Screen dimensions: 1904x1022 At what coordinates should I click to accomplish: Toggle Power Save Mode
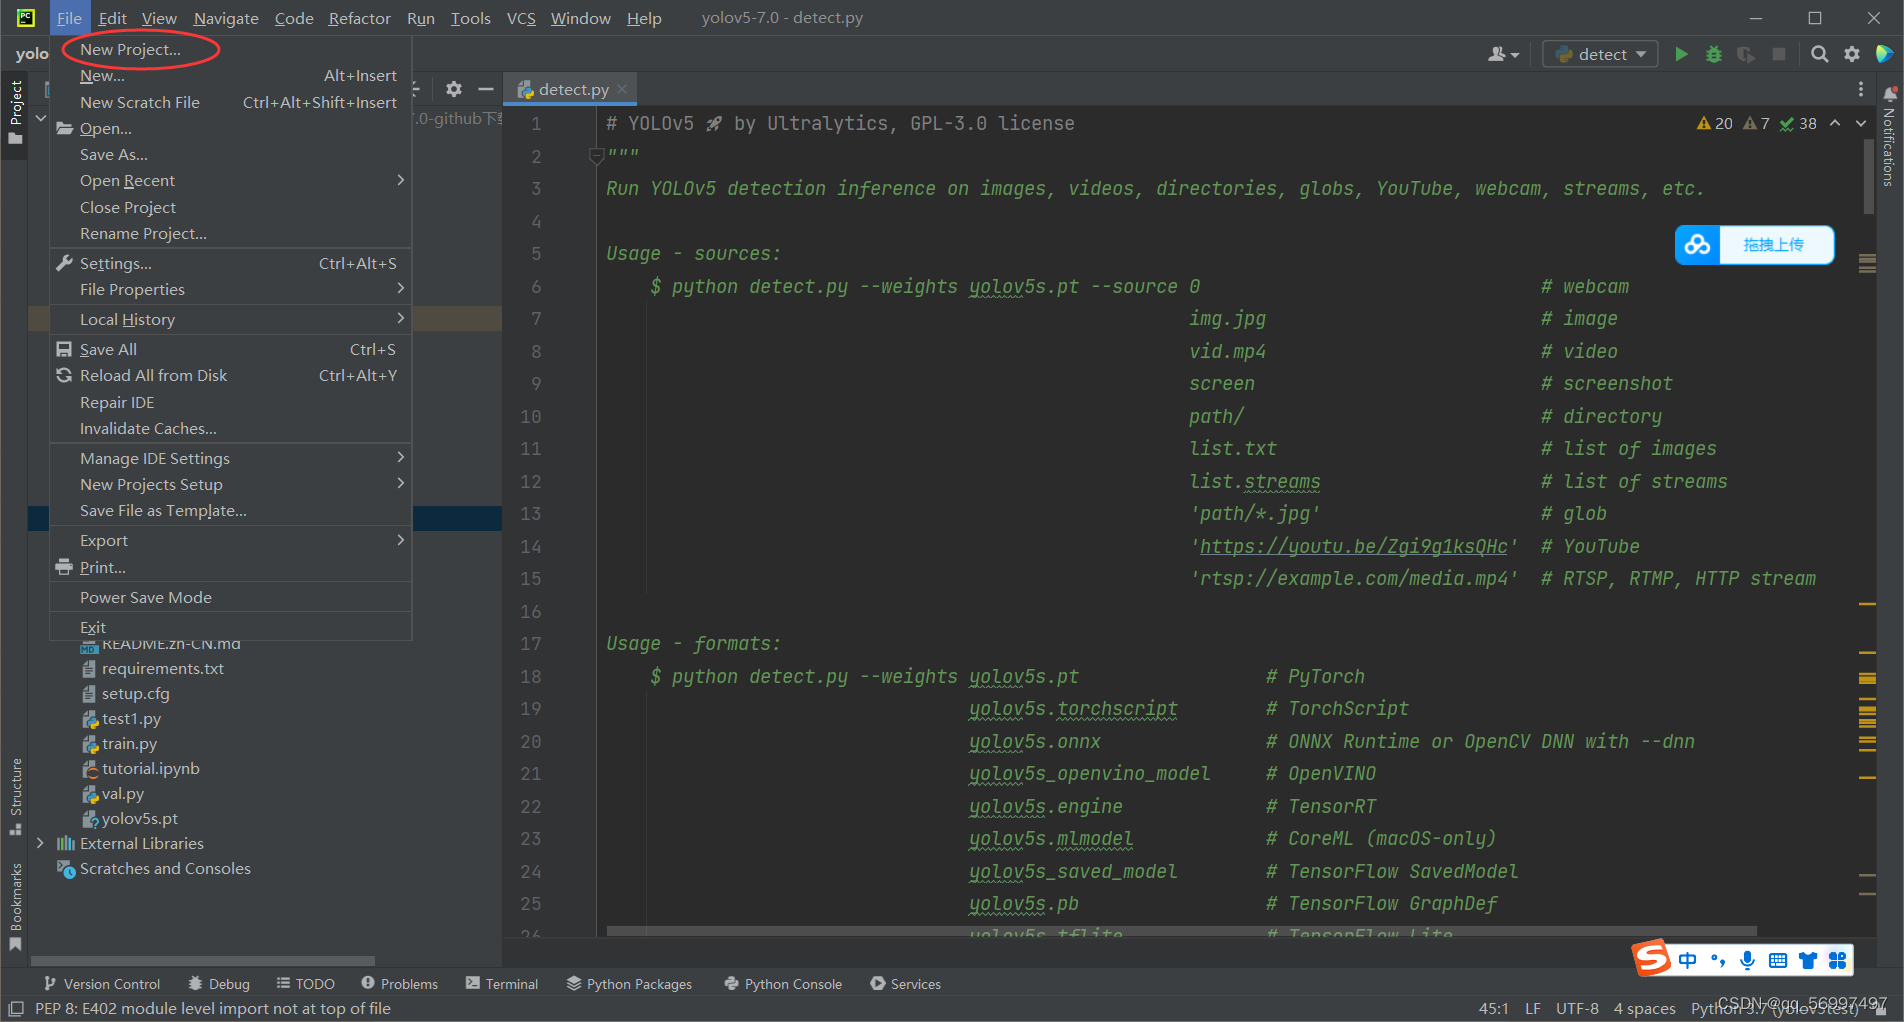pyautogui.click(x=146, y=597)
